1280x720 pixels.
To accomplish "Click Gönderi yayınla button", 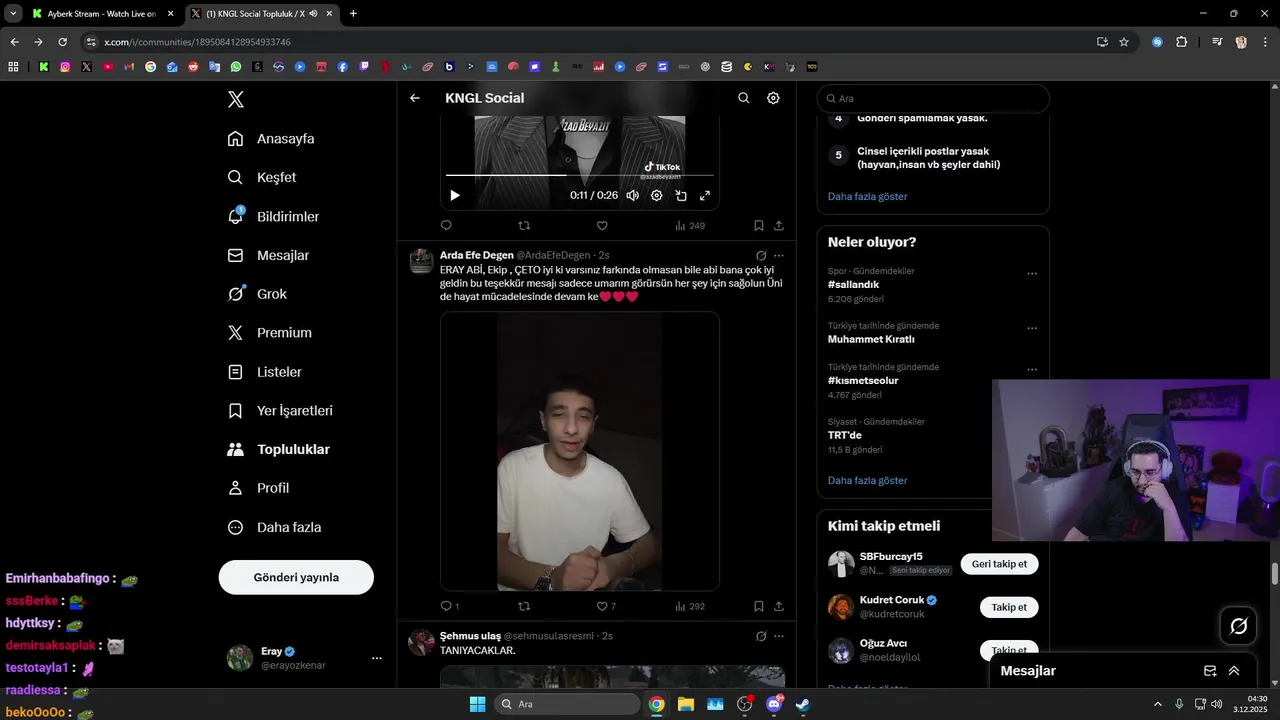I will pos(296,577).
